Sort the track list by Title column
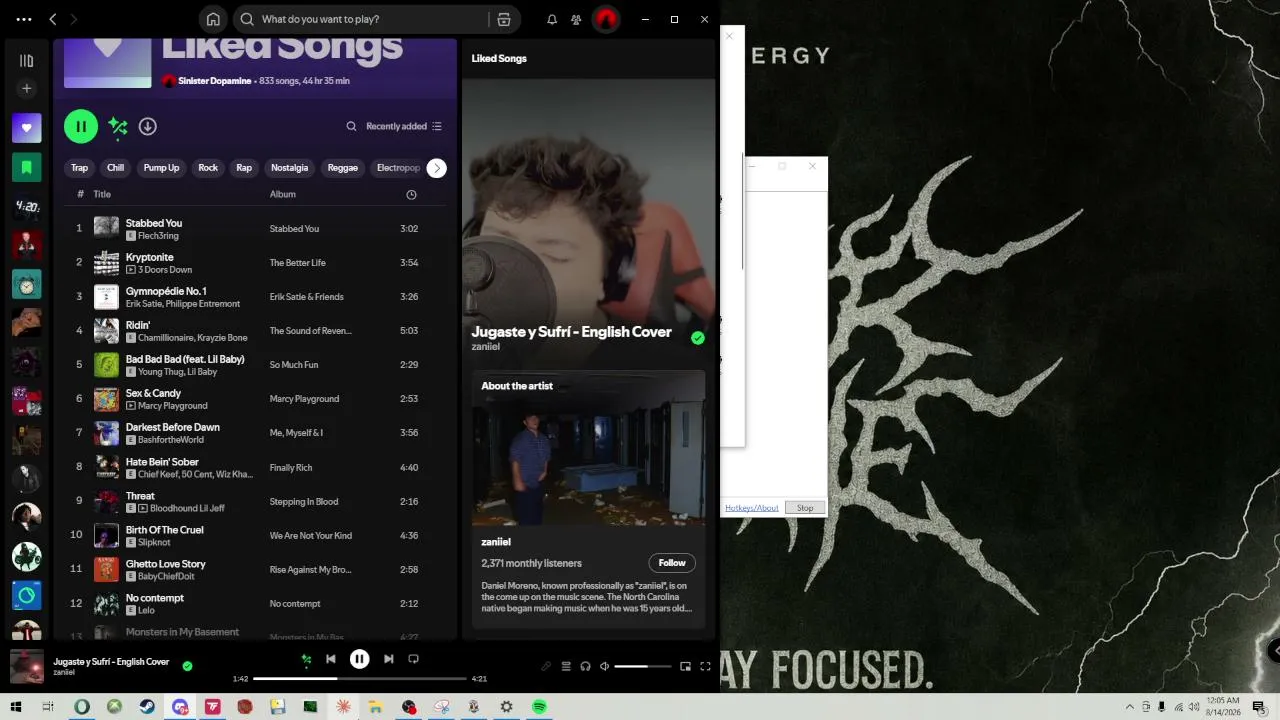 click(102, 194)
